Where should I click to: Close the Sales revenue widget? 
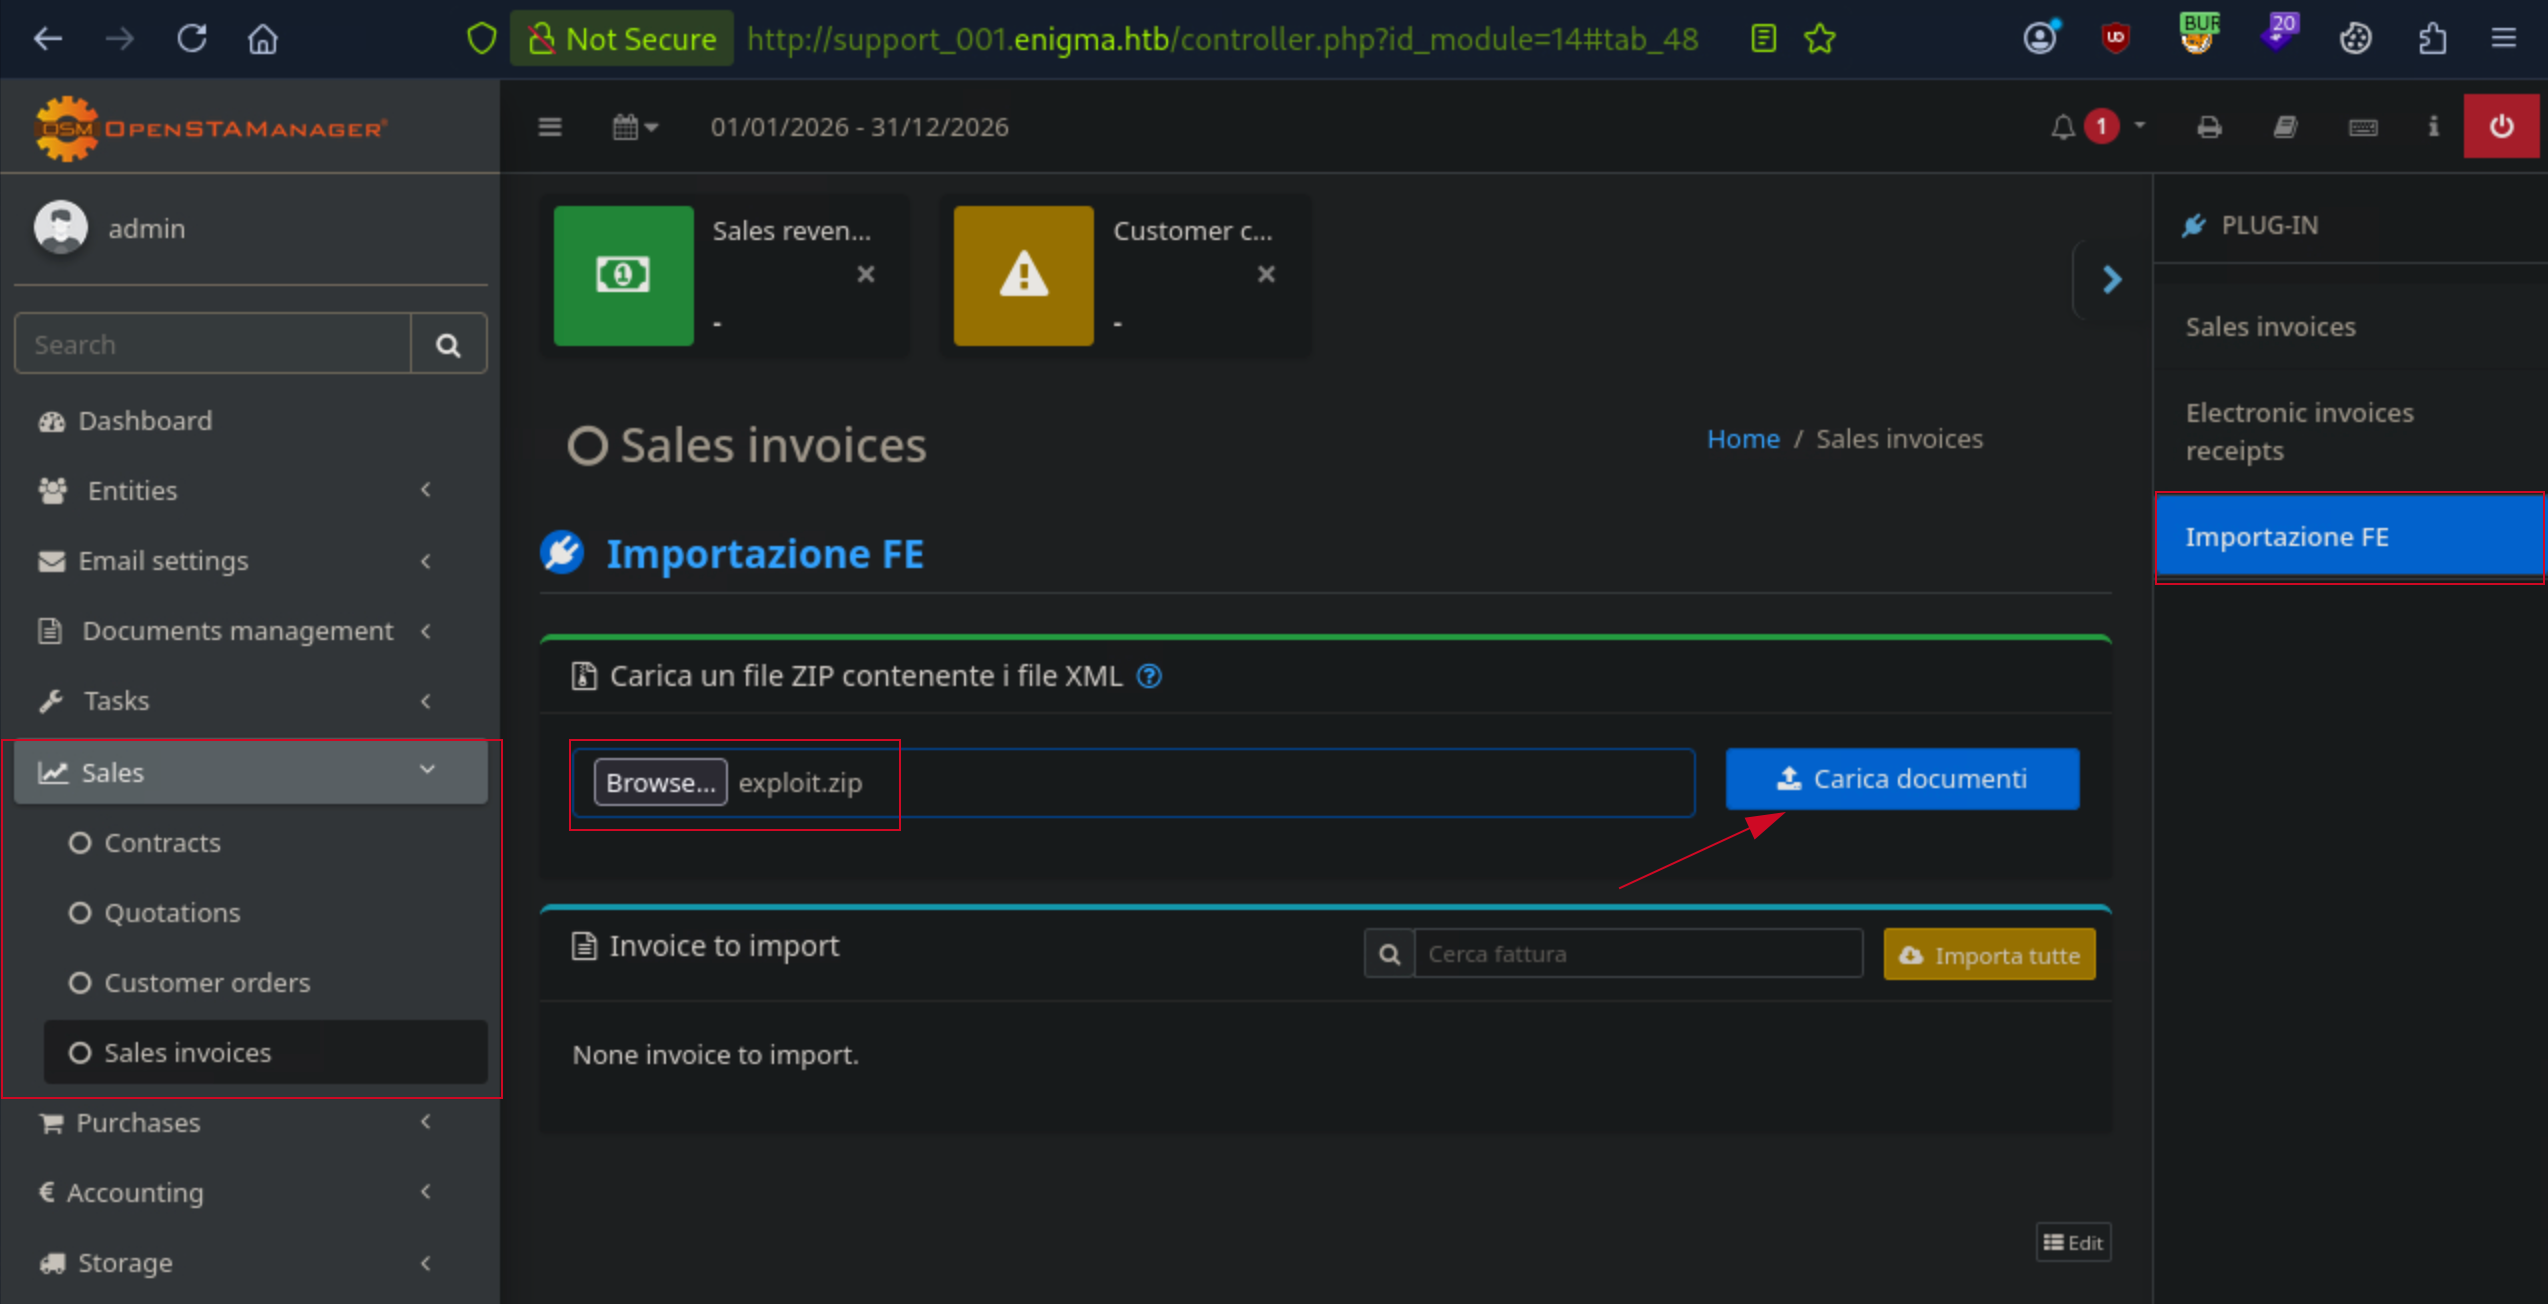click(x=866, y=274)
